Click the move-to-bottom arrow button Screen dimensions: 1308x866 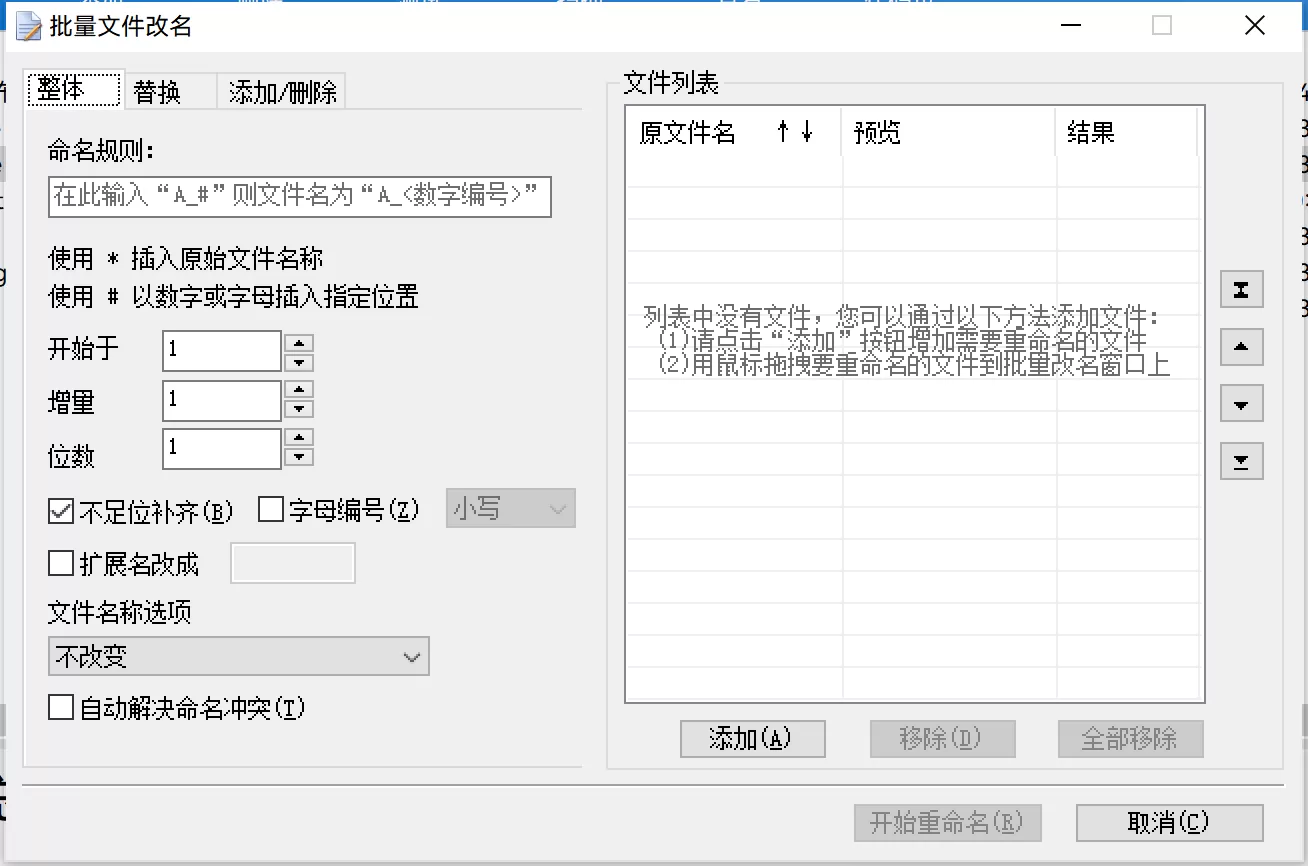(1242, 462)
